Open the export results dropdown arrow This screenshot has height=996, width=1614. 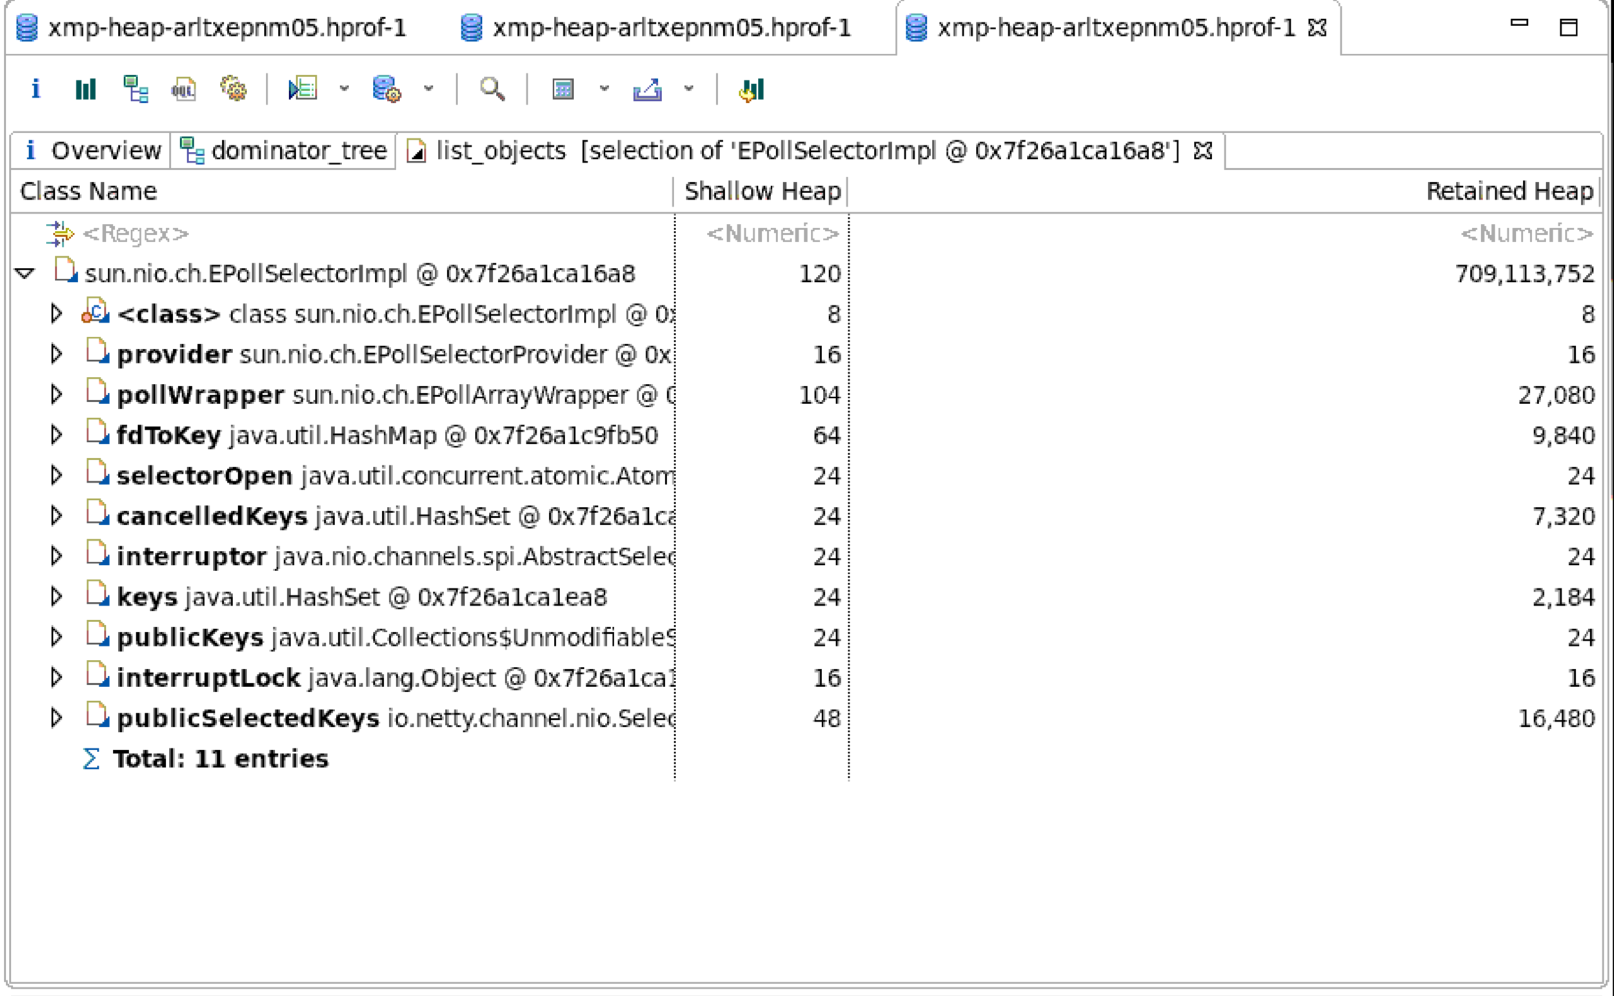[x=688, y=90]
